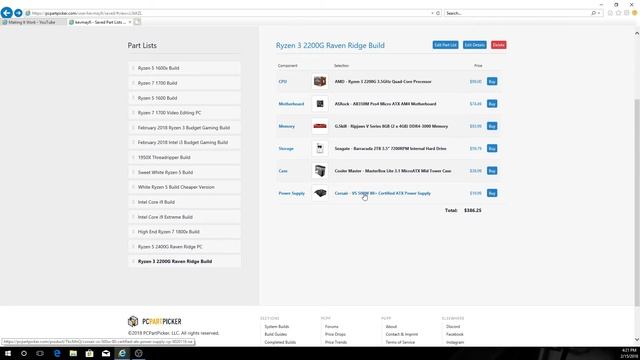Reload the page with the refresh icon

coord(438,13)
